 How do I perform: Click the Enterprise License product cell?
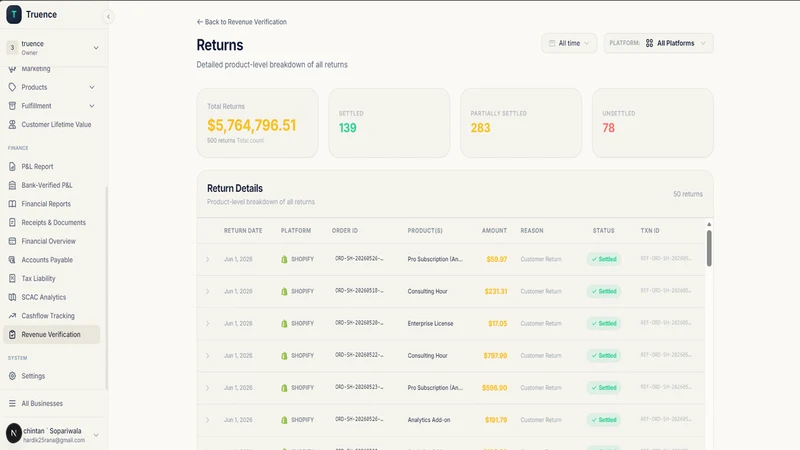pos(430,323)
